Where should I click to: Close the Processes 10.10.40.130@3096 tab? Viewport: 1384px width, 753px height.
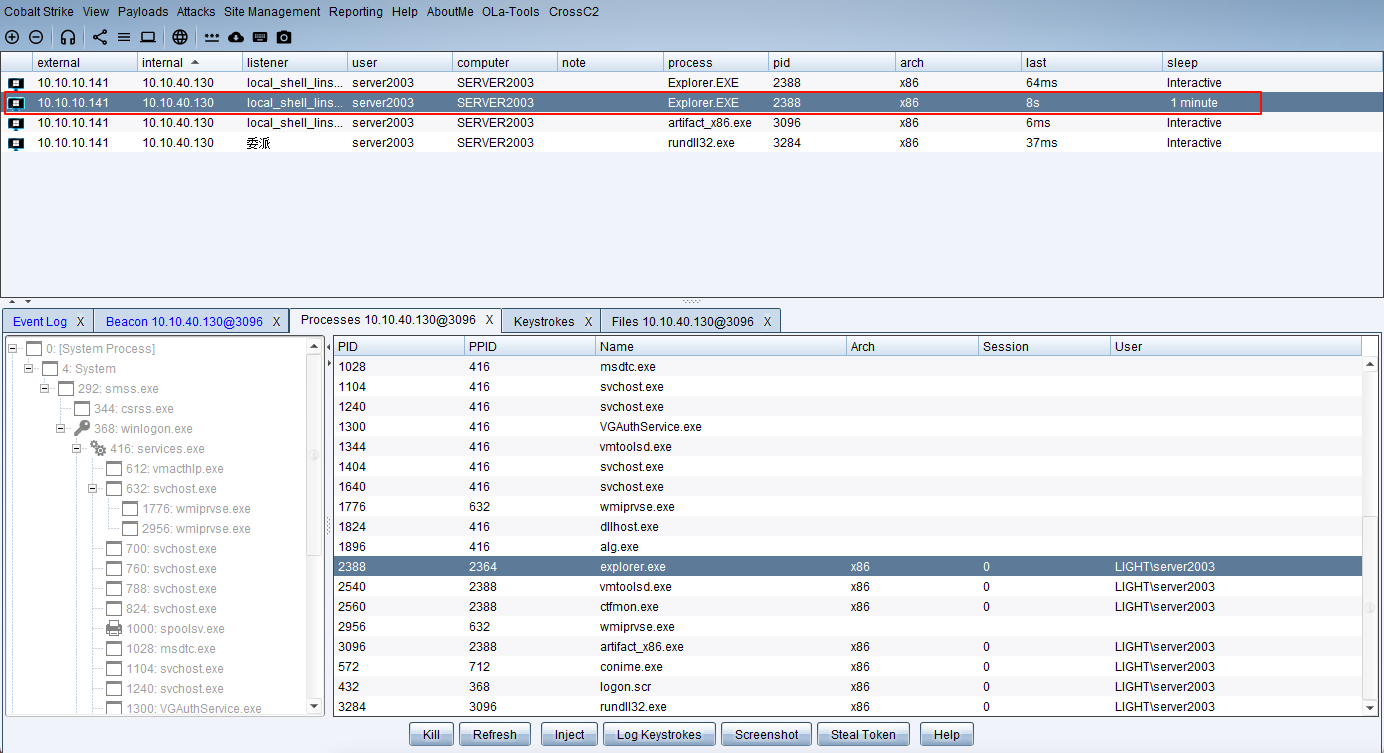[489, 320]
